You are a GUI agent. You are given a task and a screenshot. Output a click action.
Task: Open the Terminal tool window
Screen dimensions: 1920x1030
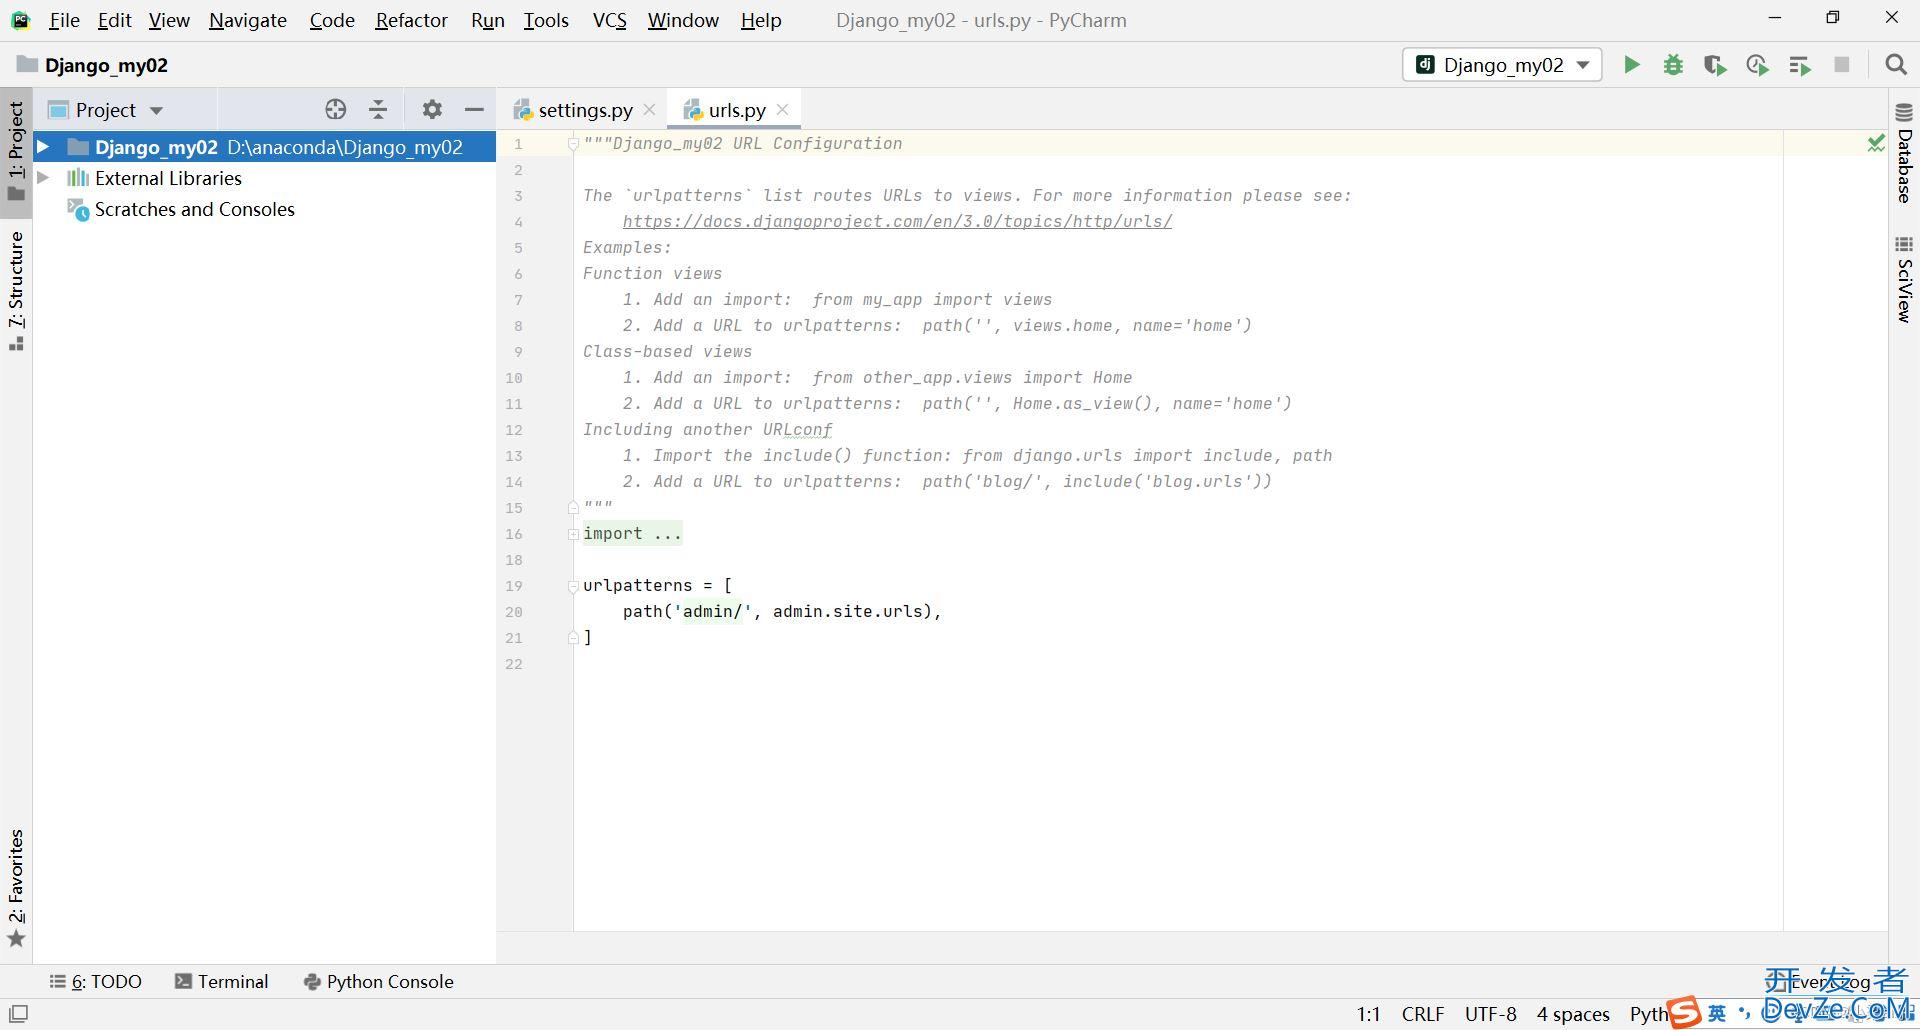pos(222,982)
